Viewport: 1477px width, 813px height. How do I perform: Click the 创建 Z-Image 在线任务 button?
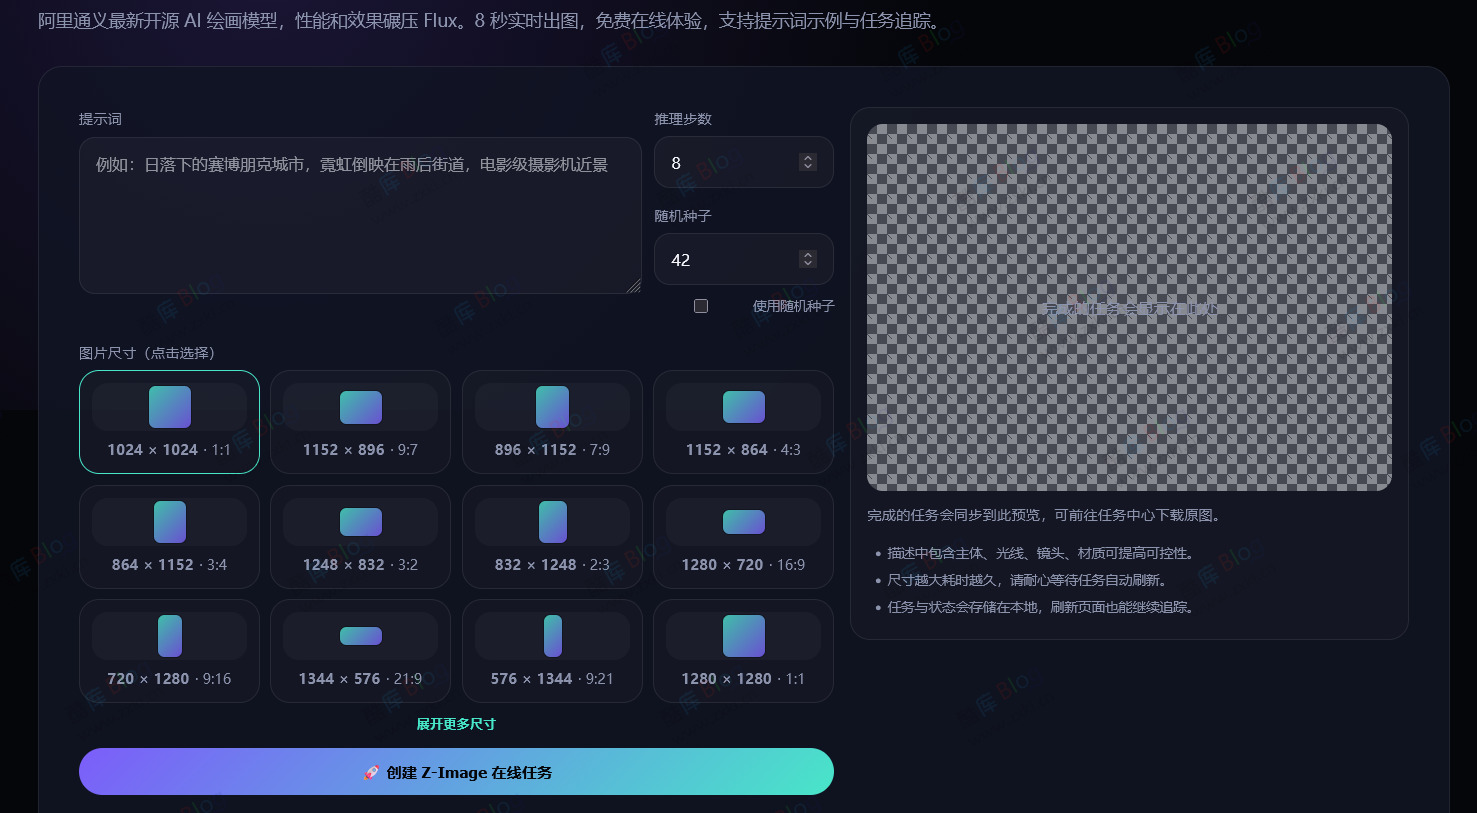pyautogui.click(x=456, y=771)
